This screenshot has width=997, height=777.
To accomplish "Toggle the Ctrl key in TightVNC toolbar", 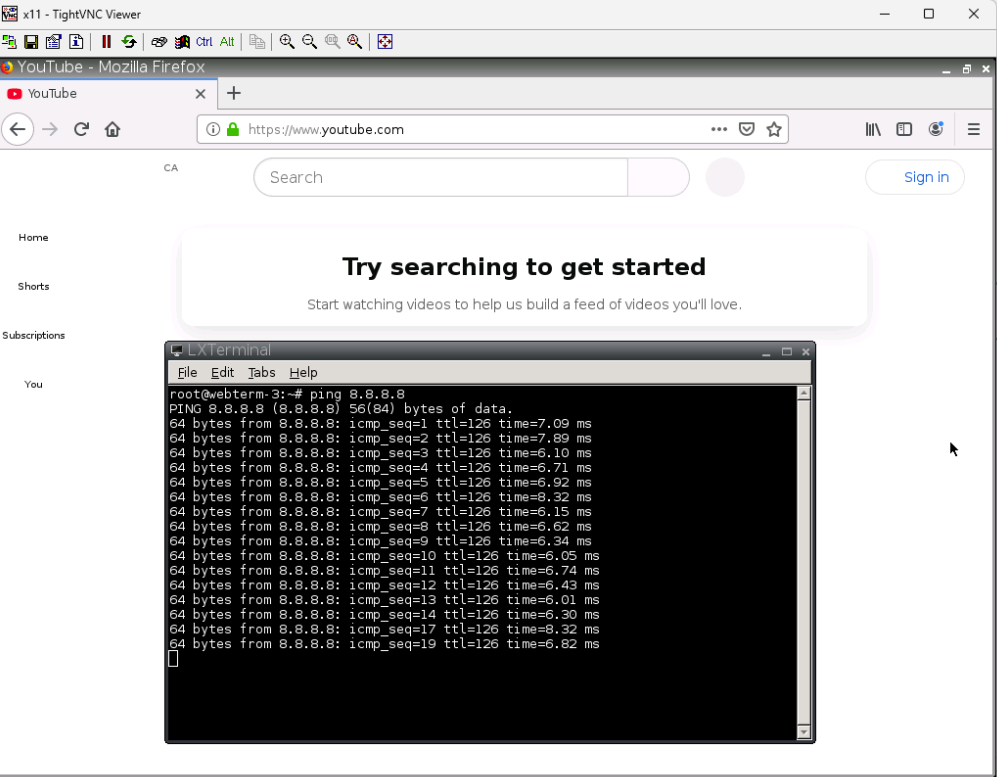I will click(x=204, y=42).
